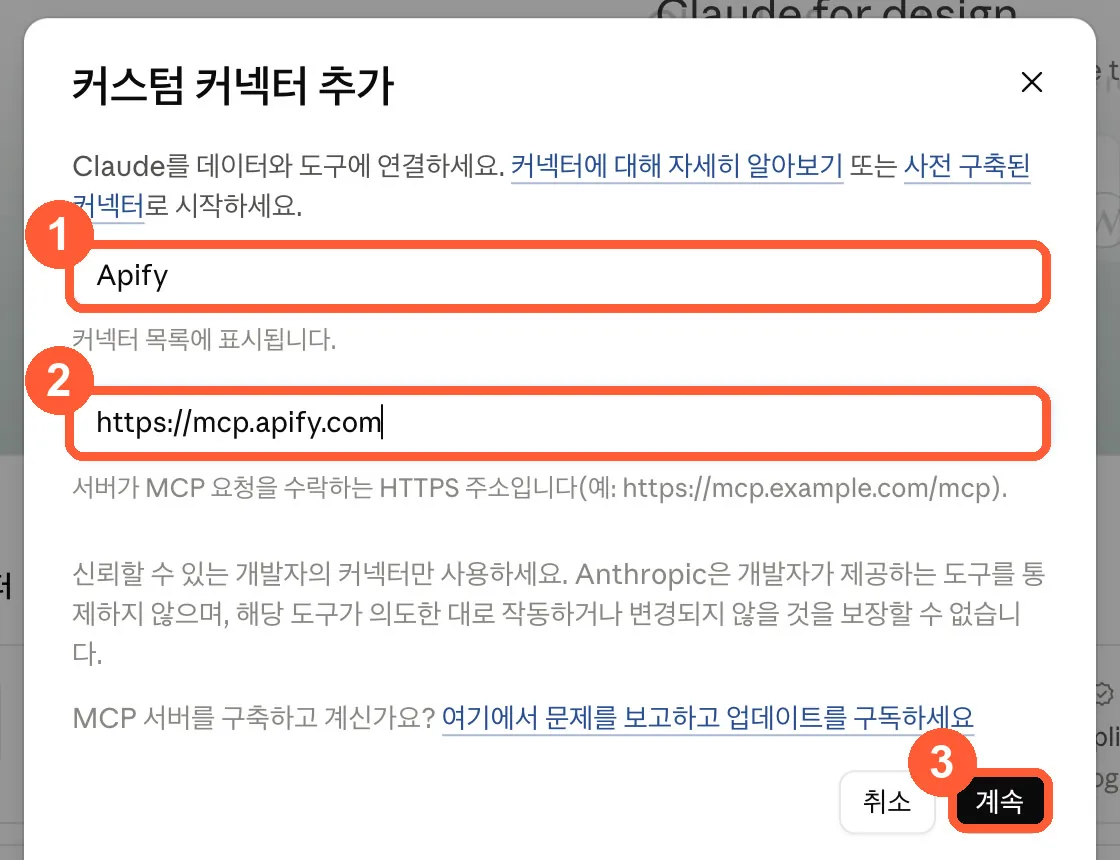Click the '커스텀 커넥터 추가' dialog title
The width and height of the screenshot is (1120, 860).
click(233, 85)
